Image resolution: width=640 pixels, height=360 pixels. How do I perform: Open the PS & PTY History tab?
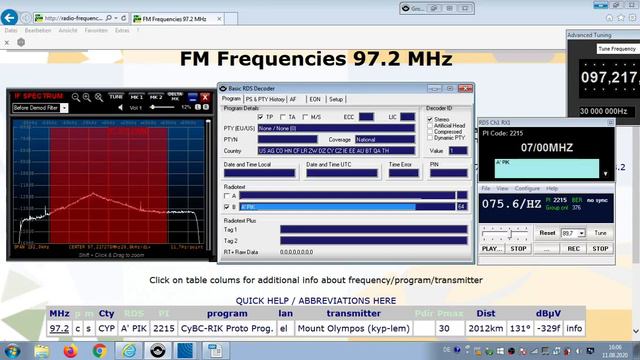click(x=265, y=99)
